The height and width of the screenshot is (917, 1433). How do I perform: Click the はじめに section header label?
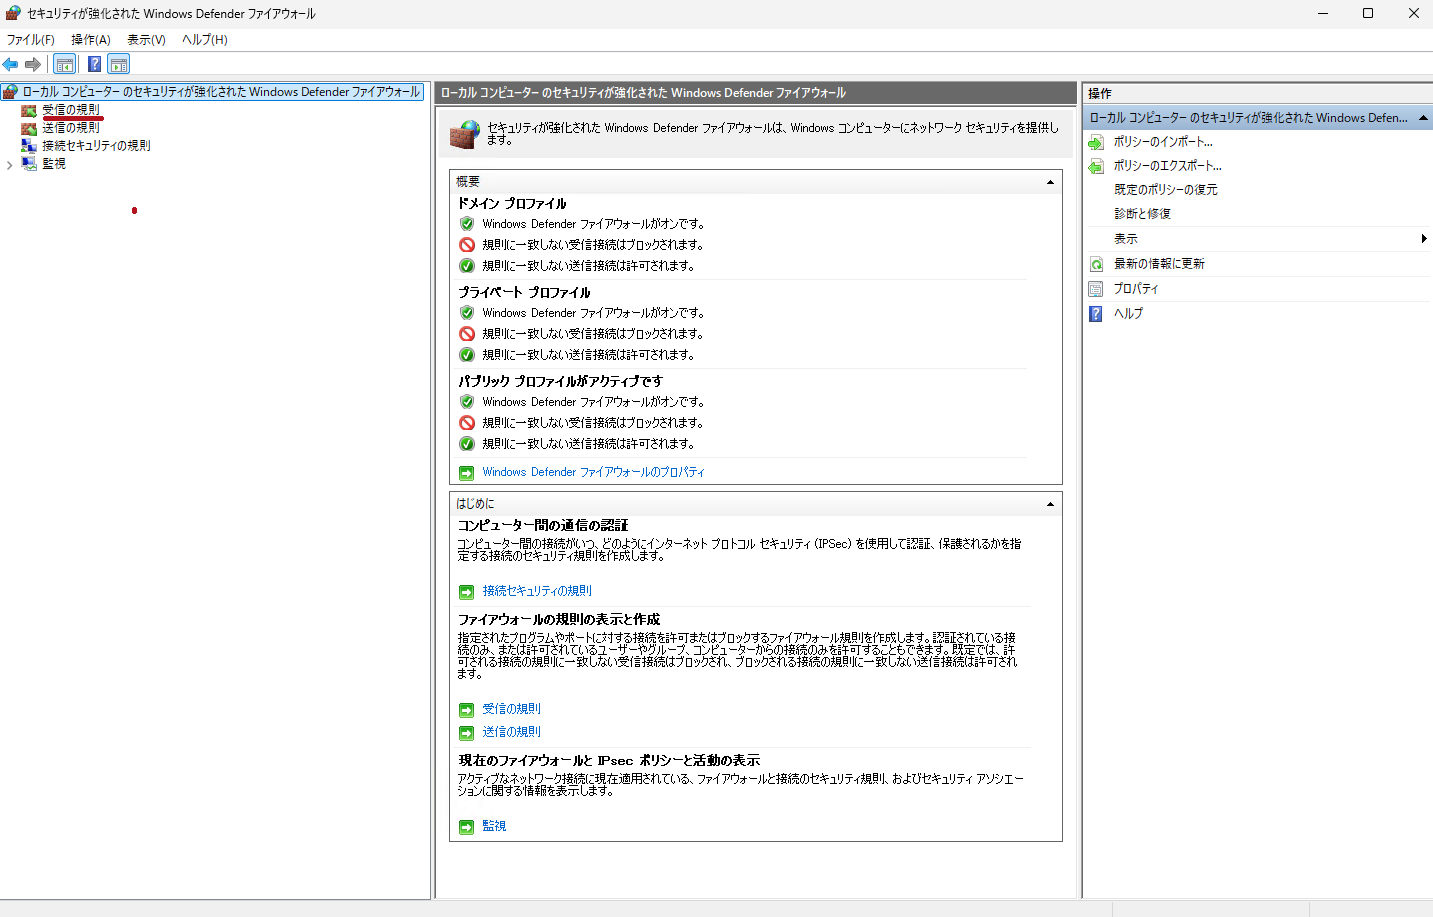[x=475, y=504]
